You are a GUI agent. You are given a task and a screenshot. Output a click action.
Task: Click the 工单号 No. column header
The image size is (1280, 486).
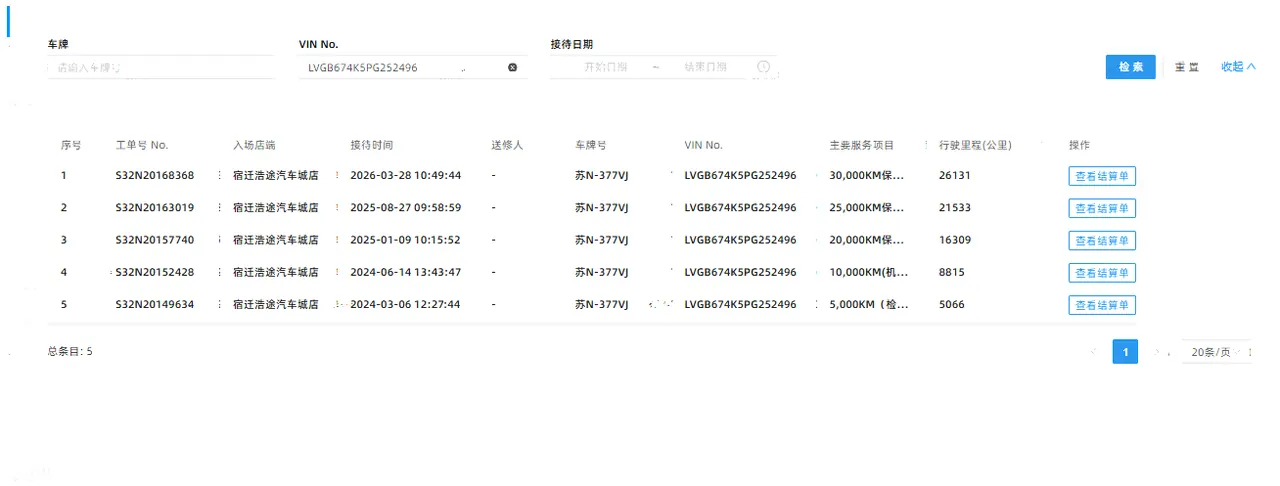click(142, 145)
